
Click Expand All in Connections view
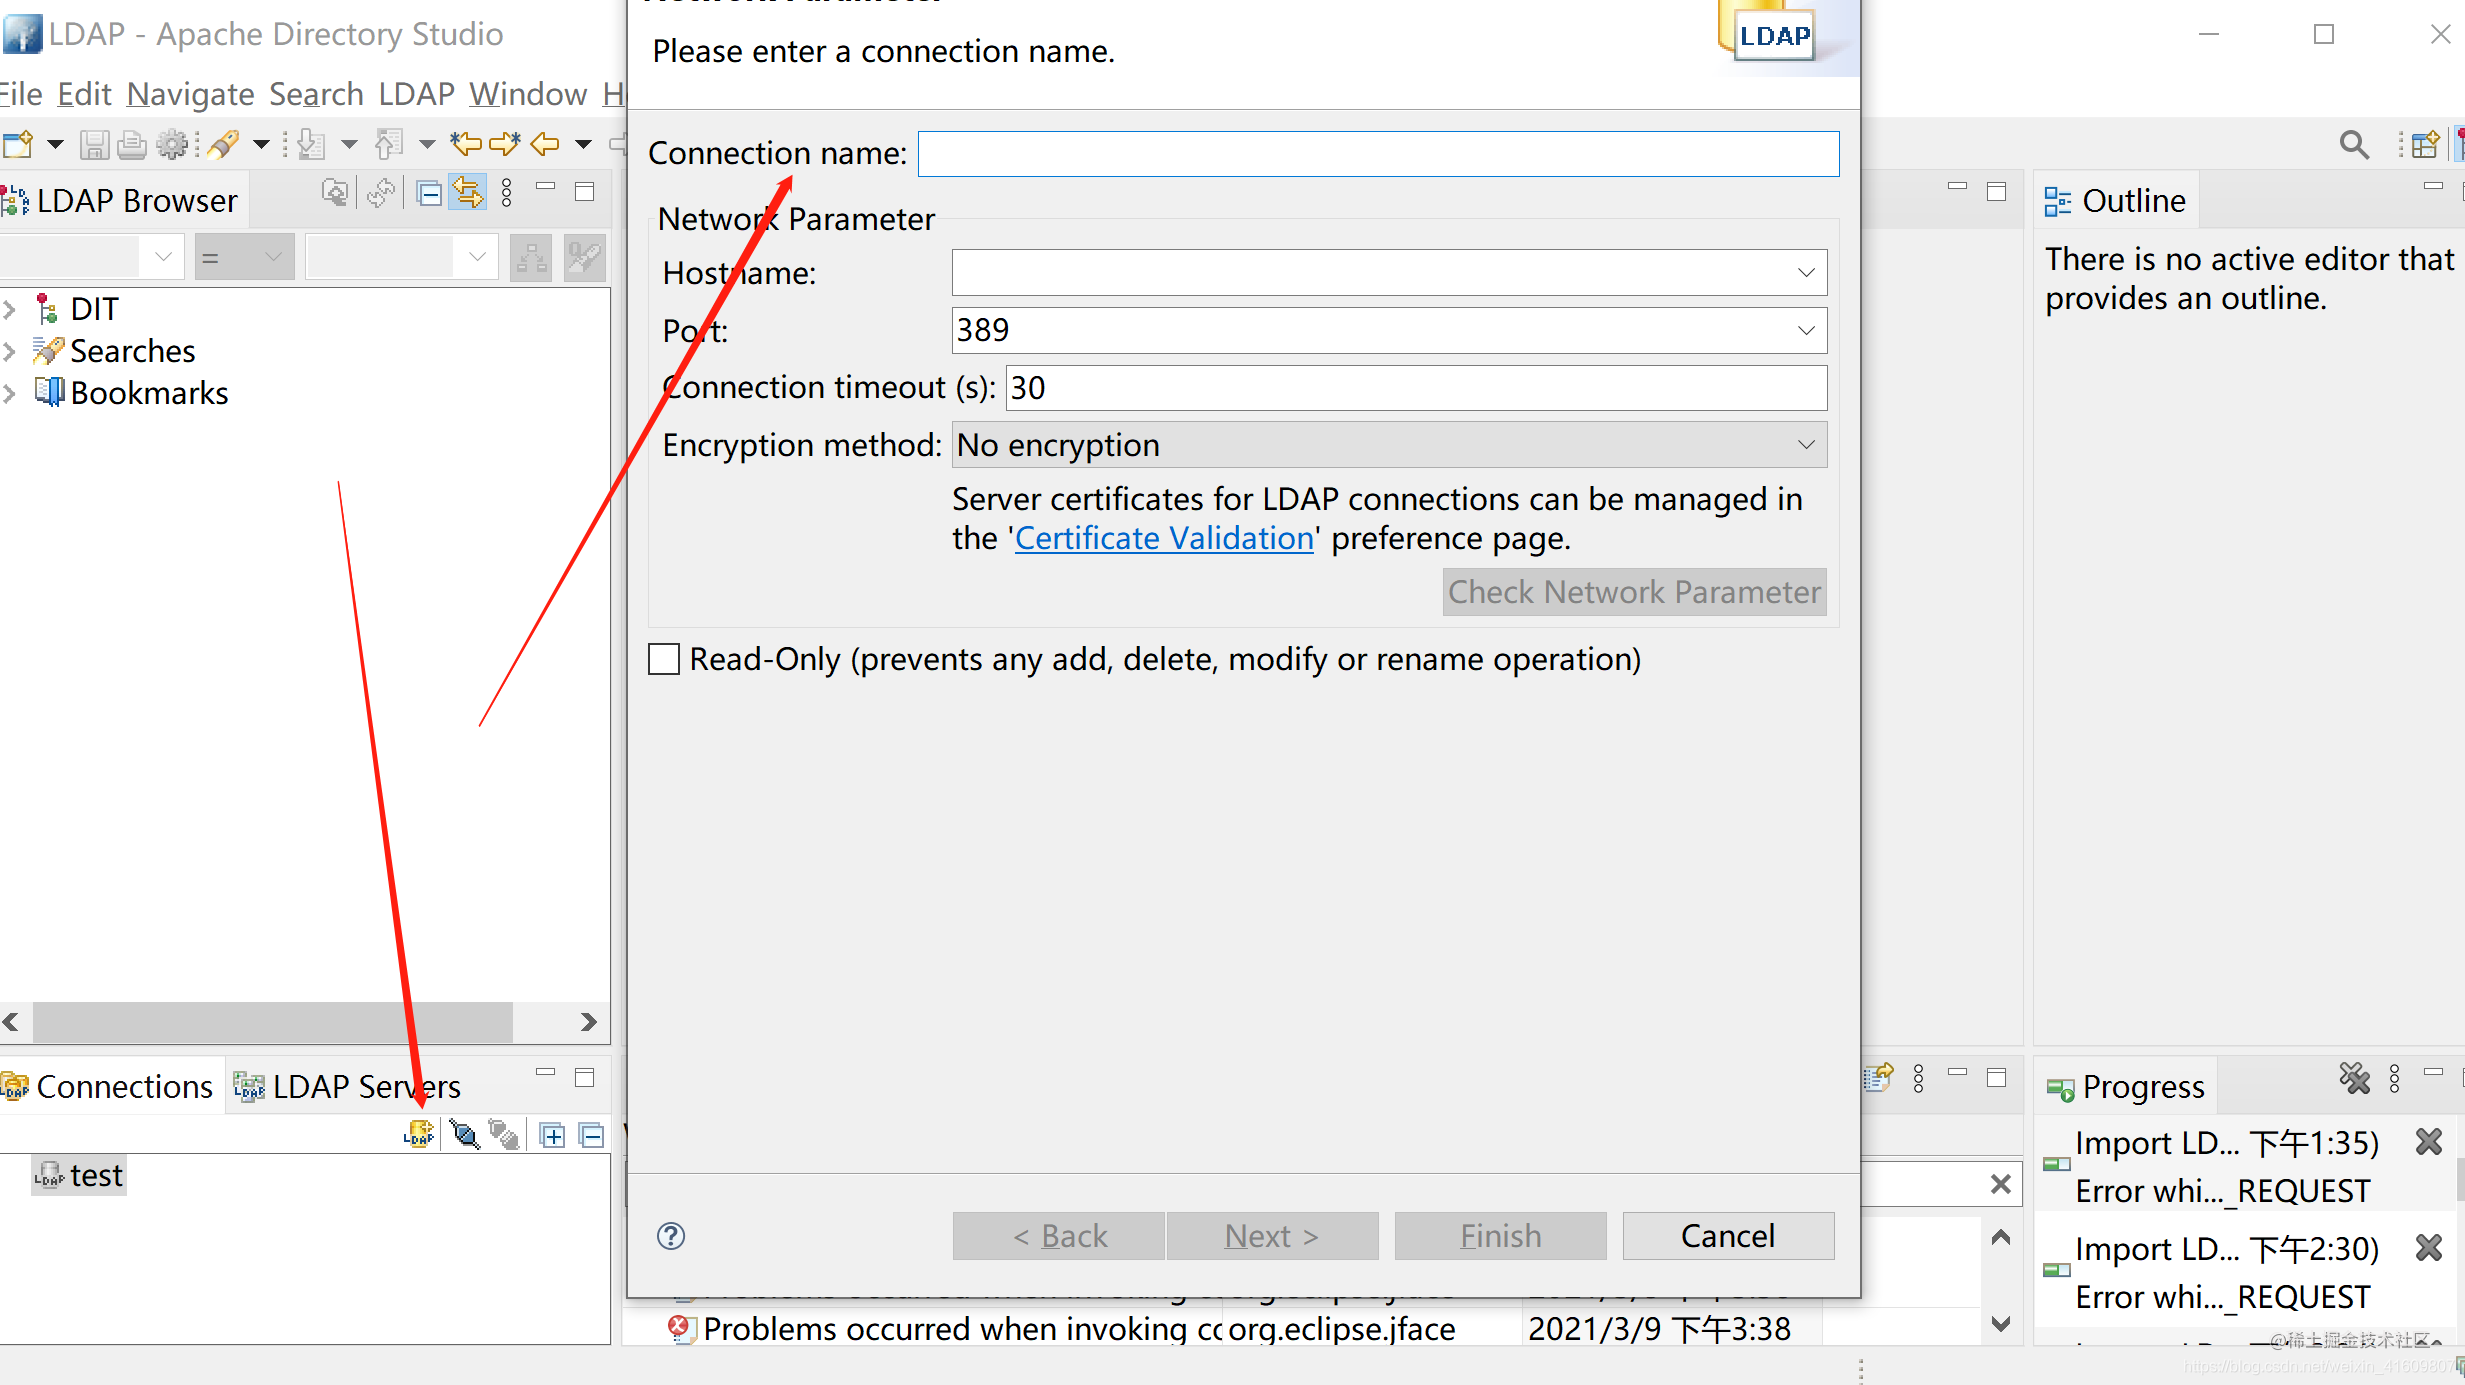coord(552,1135)
